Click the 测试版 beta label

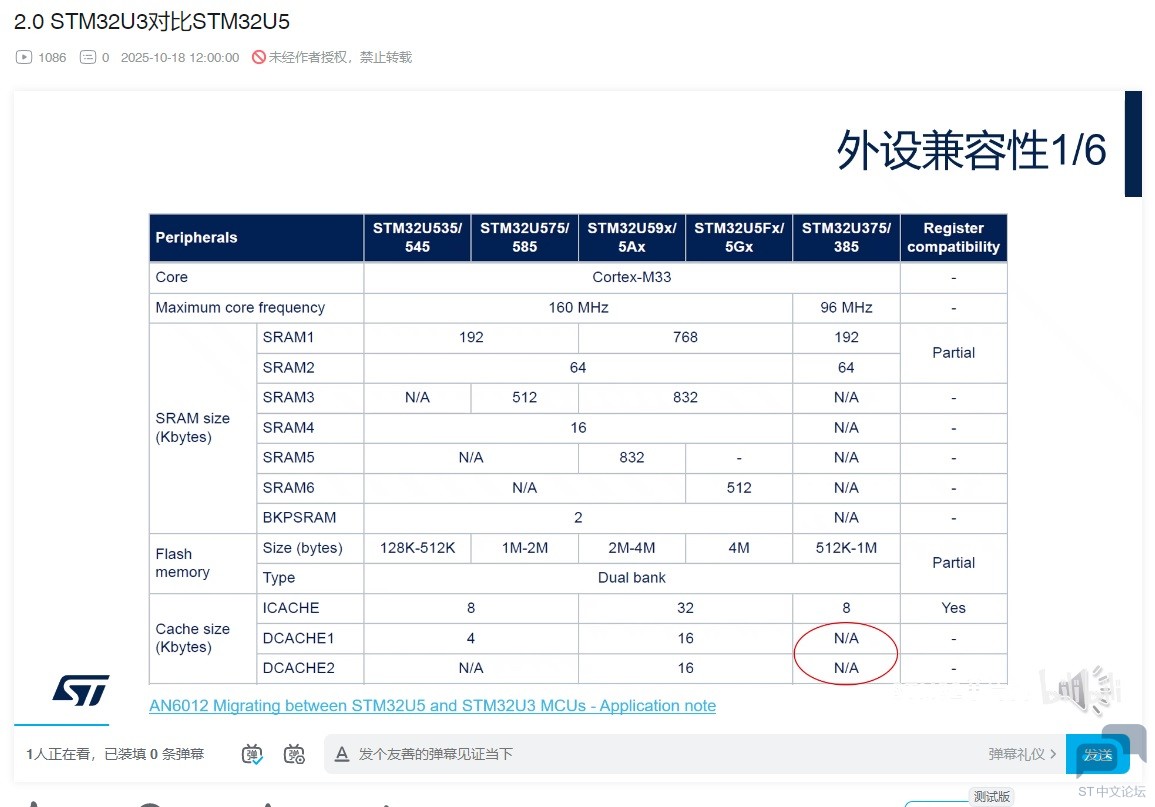pos(991,797)
